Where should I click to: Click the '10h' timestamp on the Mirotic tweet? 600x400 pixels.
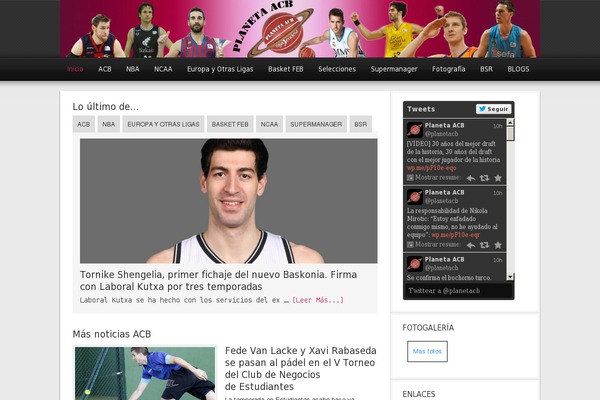pos(497,193)
